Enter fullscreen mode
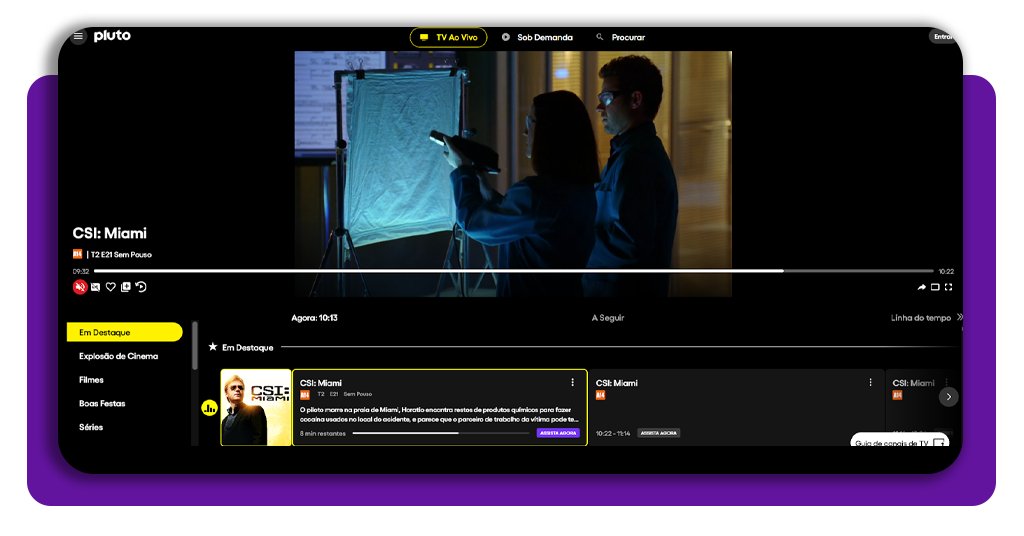The height and width of the screenshot is (536, 1024). (x=948, y=287)
